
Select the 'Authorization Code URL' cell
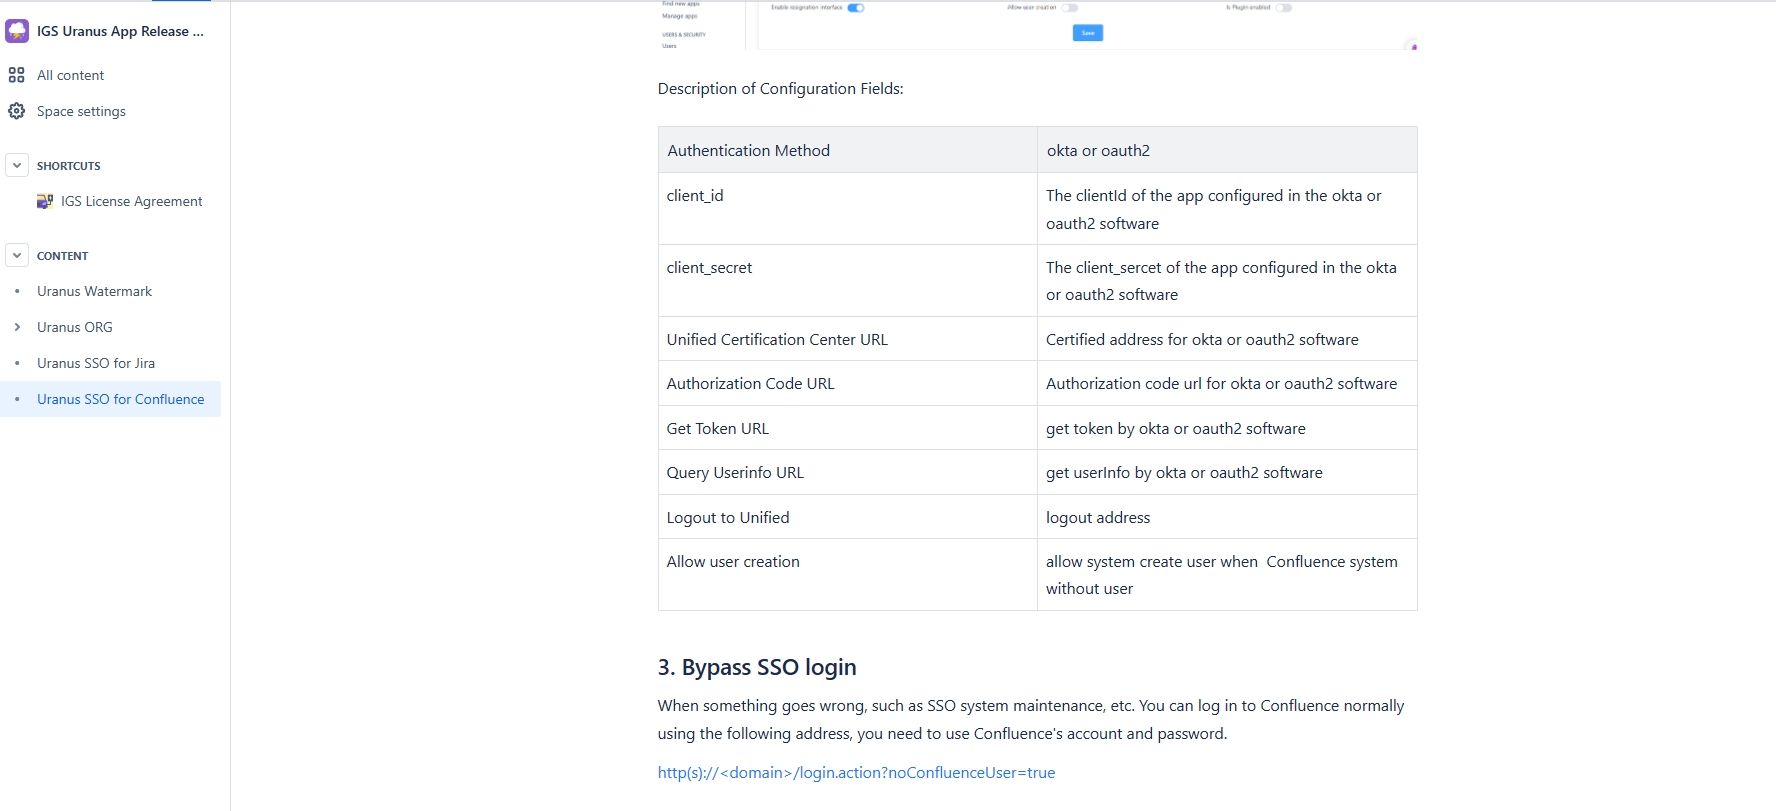point(848,383)
